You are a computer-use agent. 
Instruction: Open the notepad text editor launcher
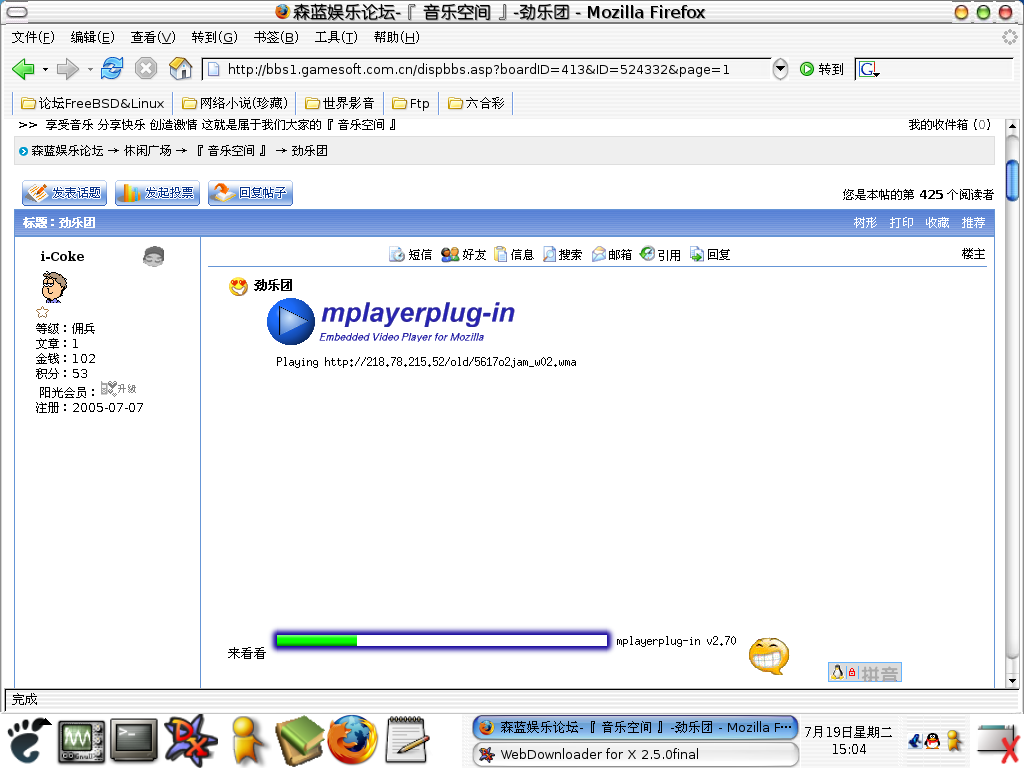pos(408,740)
